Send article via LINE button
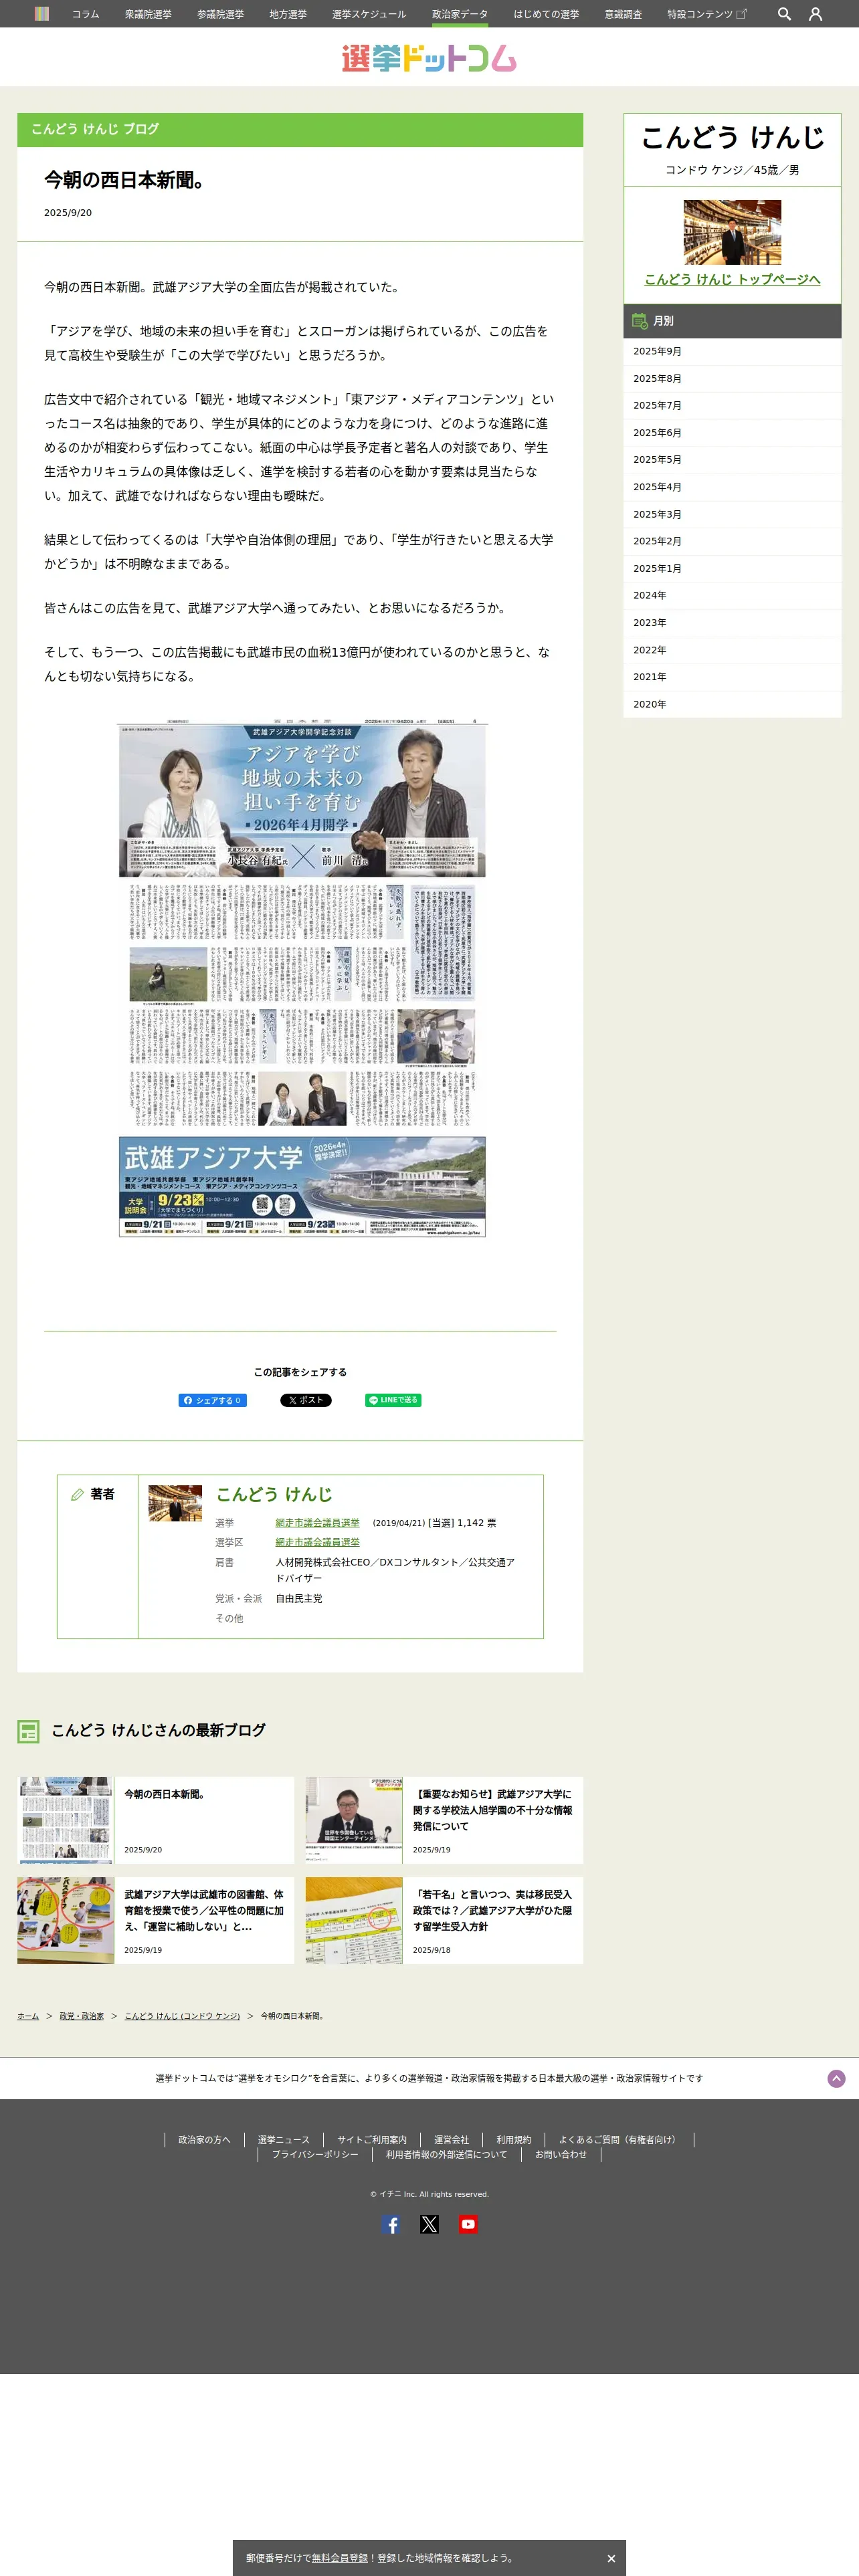This screenshot has width=859, height=2576. [x=393, y=1400]
